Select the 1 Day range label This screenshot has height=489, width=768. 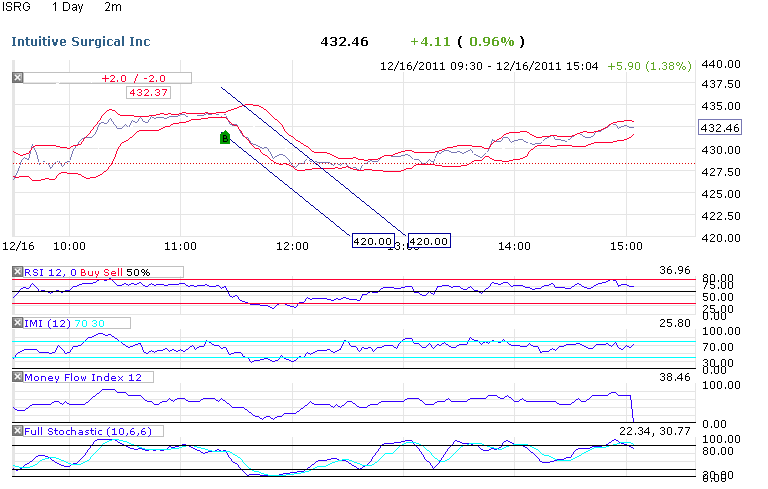[68, 7]
